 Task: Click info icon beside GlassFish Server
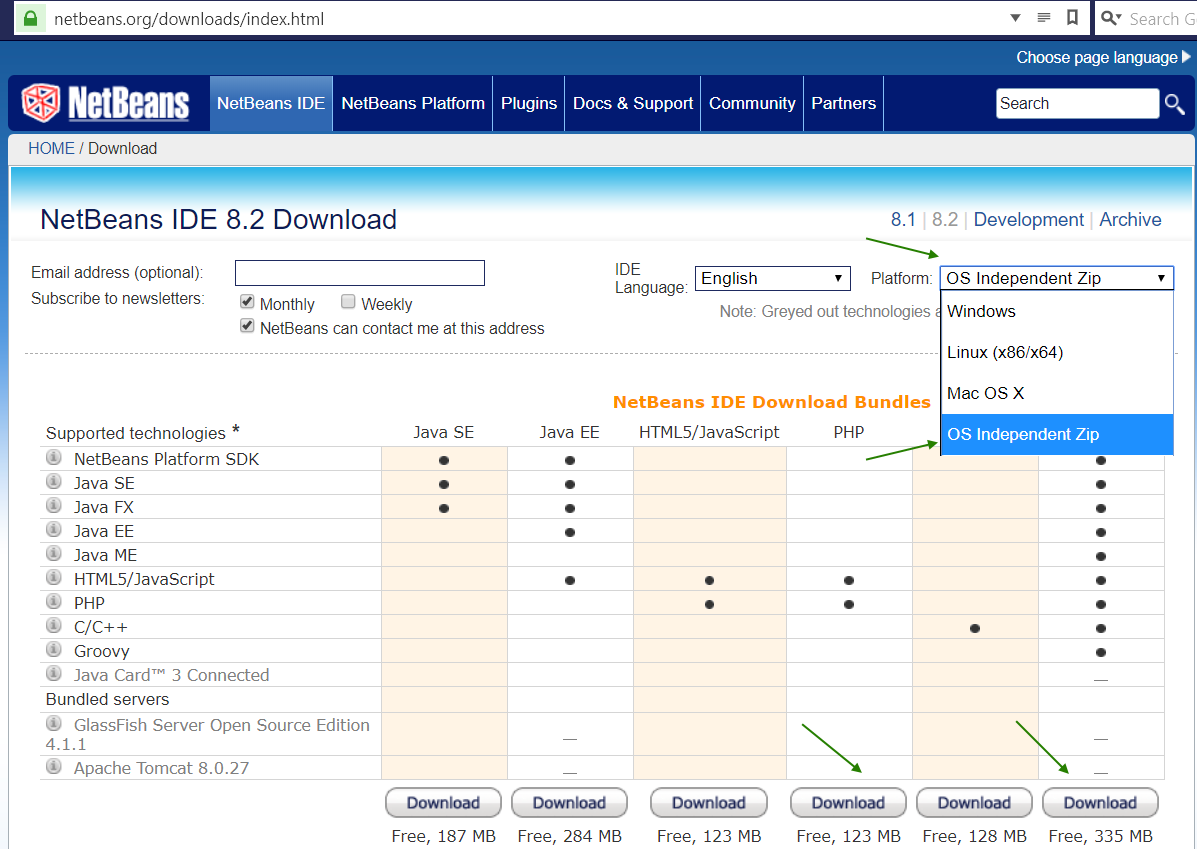[x=53, y=723]
